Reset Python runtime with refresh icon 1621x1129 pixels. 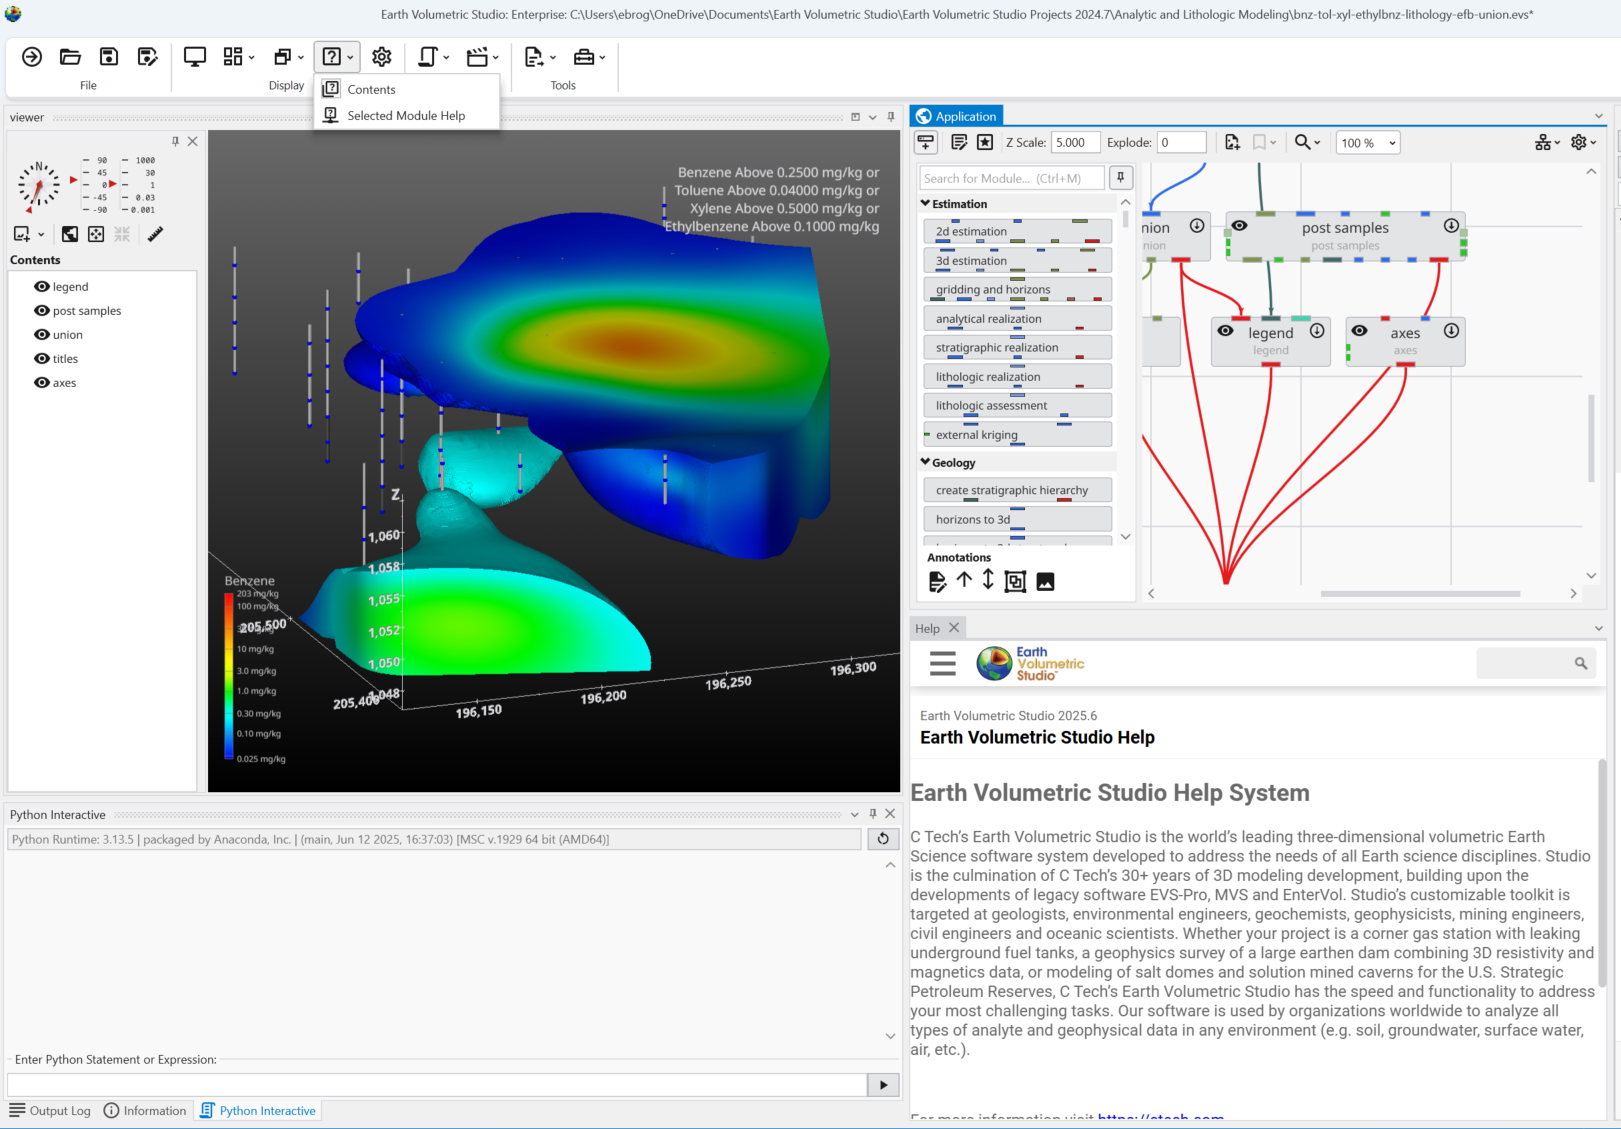[883, 839]
